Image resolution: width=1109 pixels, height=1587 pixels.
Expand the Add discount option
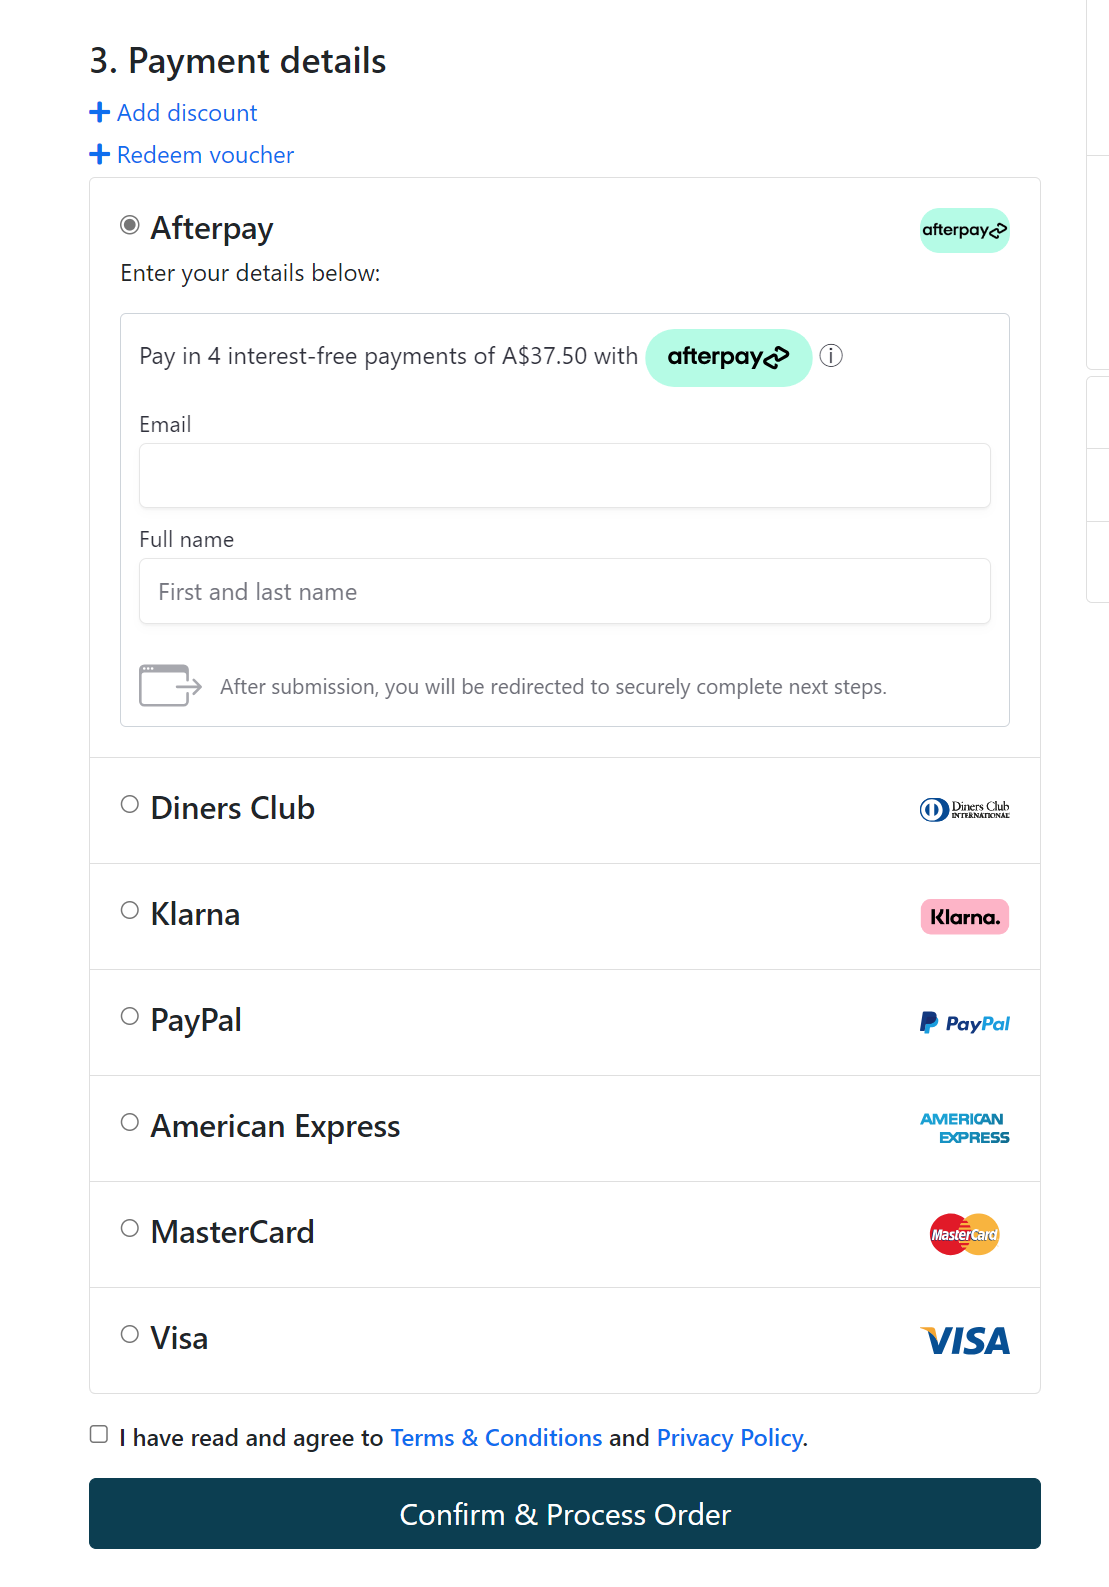(173, 113)
